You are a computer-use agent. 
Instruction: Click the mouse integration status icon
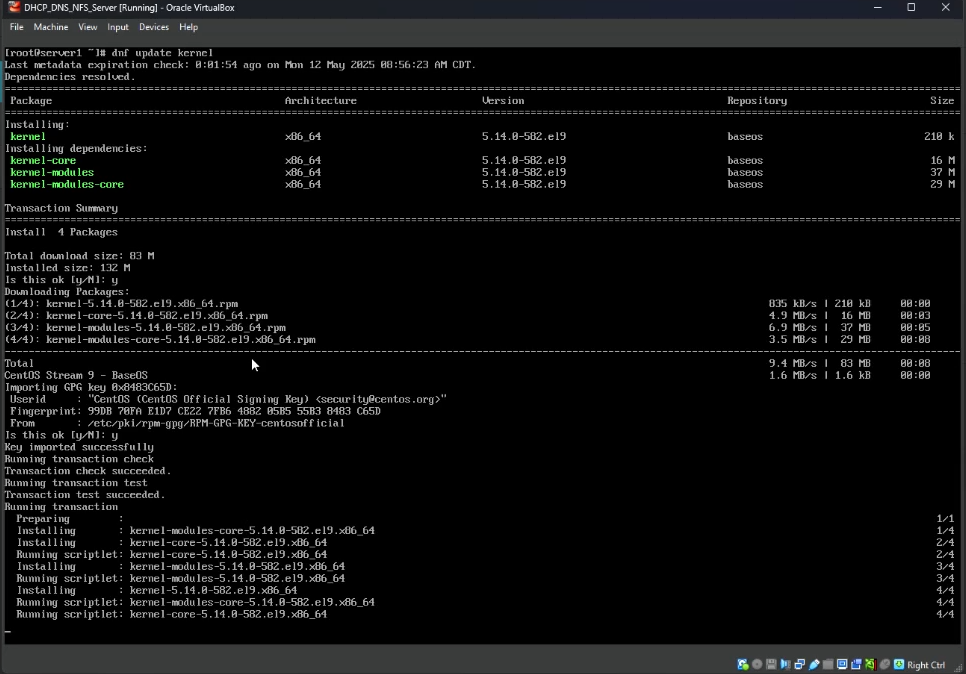885,664
